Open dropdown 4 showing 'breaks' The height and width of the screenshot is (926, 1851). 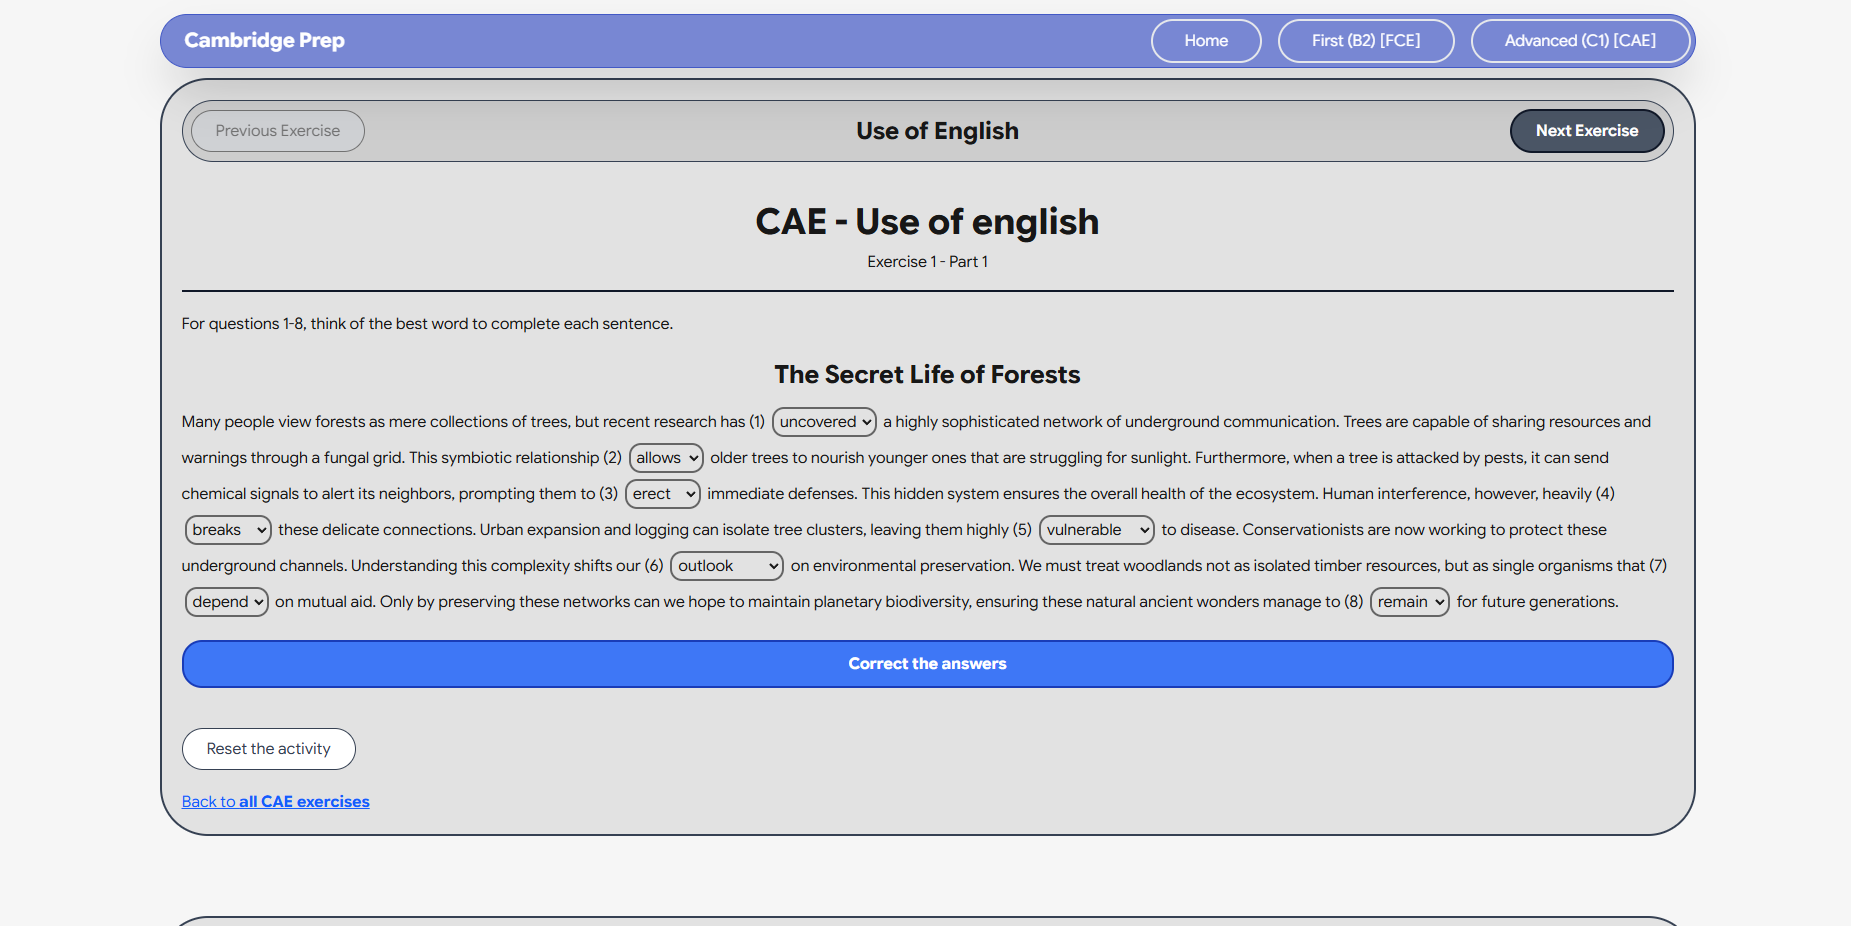[228, 530]
